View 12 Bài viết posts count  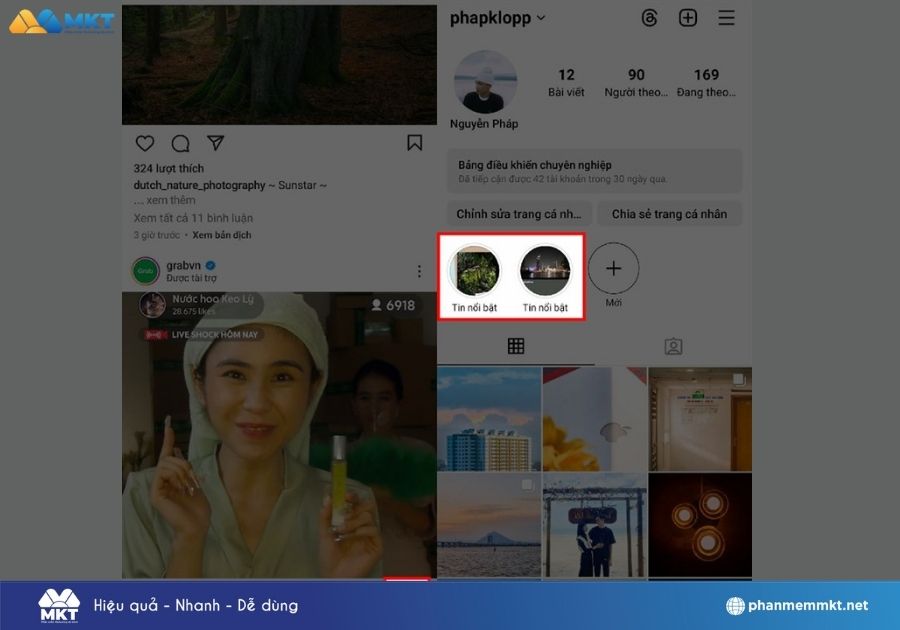click(x=566, y=83)
